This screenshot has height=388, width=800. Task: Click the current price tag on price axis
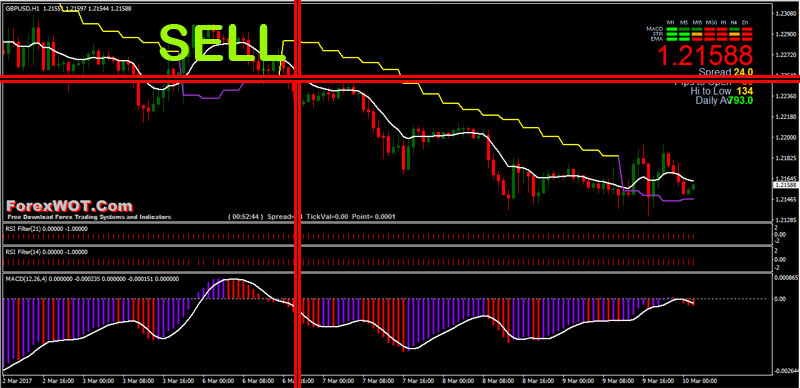point(785,184)
